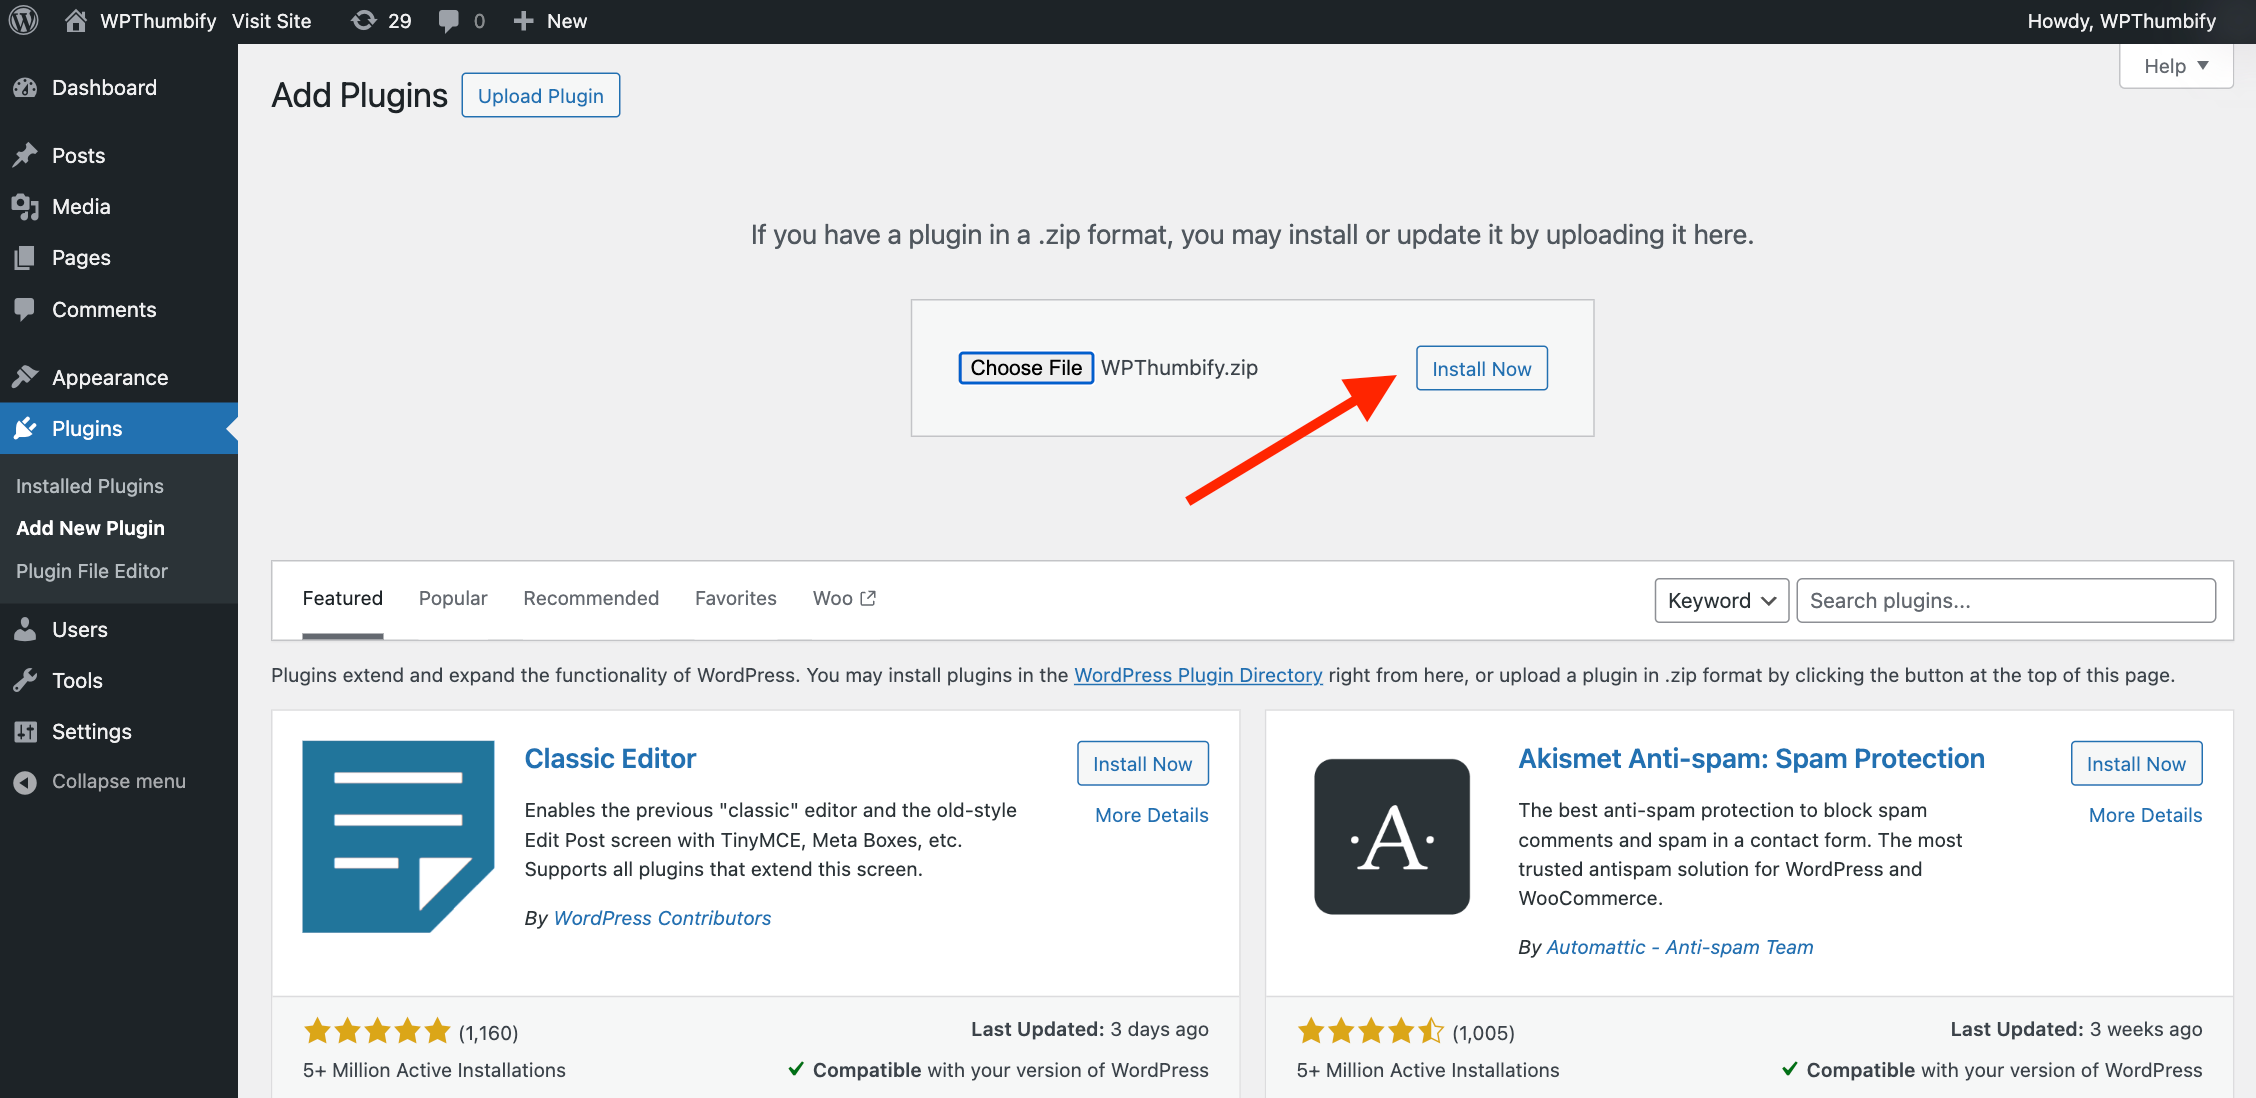Expand the Help dropdown
The width and height of the screenshot is (2256, 1098).
[x=2176, y=66]
